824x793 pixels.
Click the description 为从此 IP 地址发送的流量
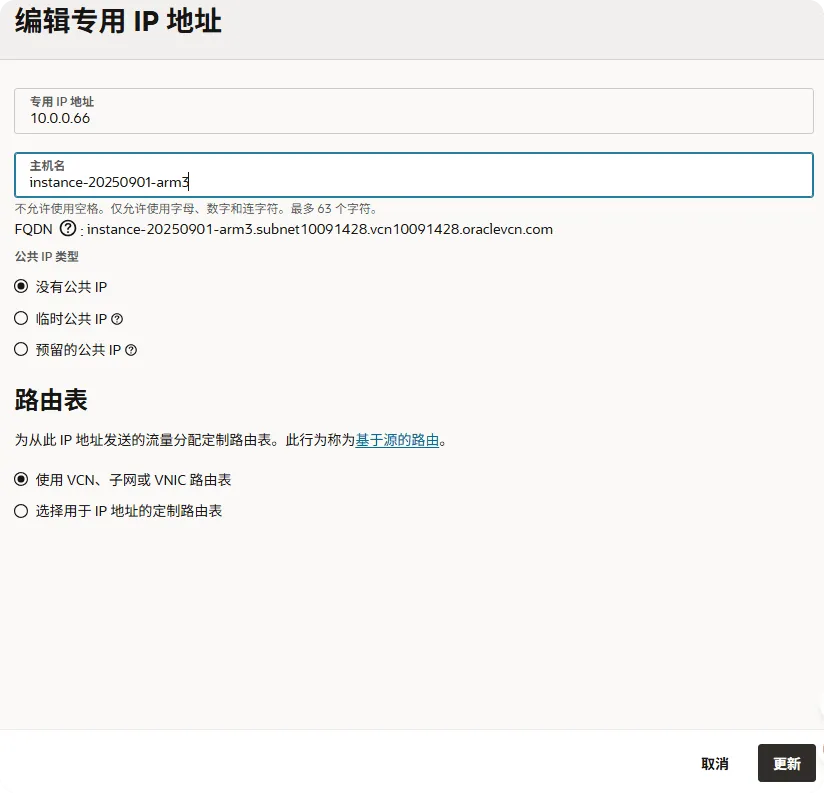tap(231, 440)
